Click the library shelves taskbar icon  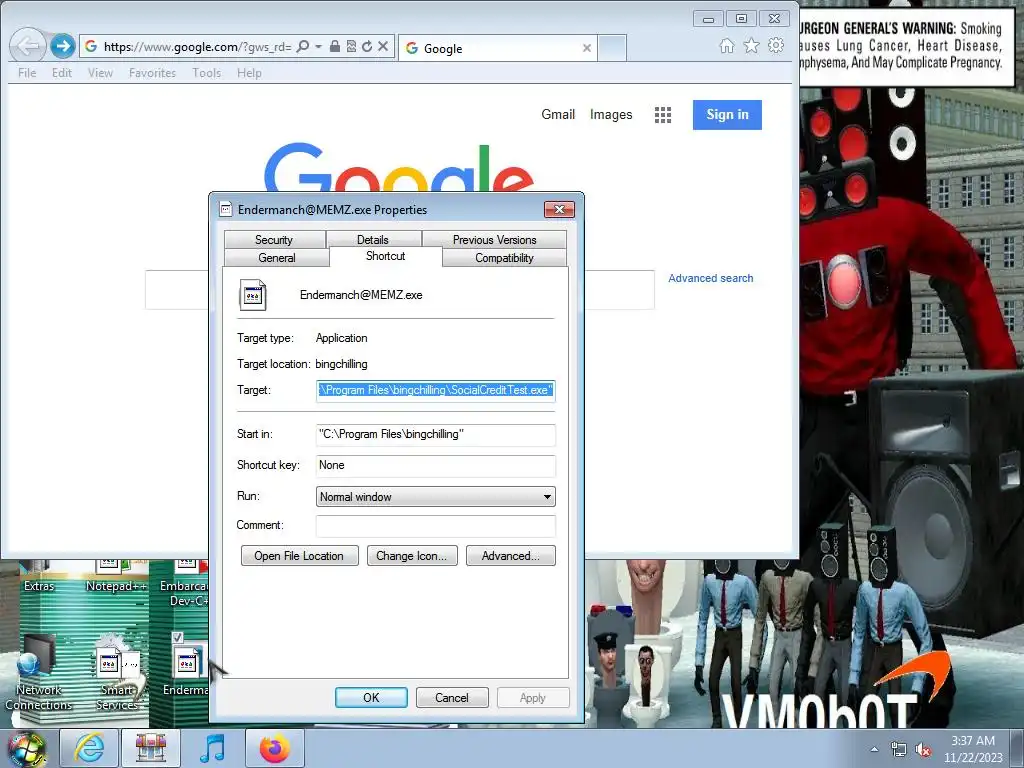(x=151, y=748)
